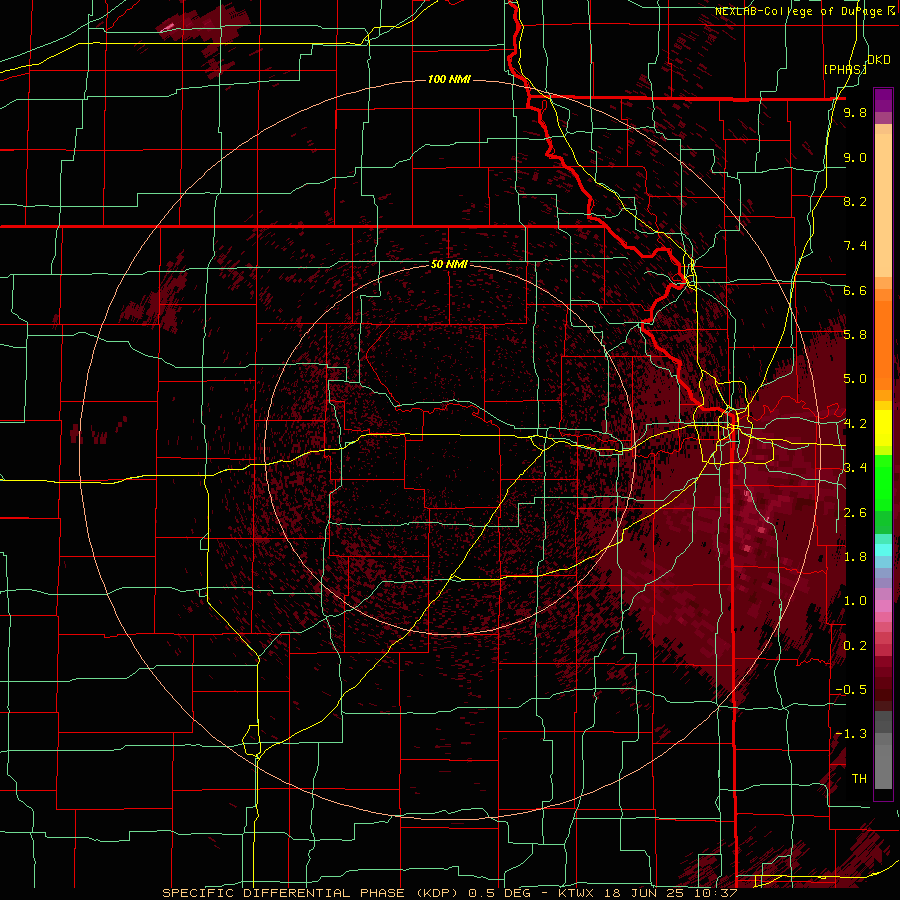
Task: Click the -1.3 scale value
Action: point(851,734)
